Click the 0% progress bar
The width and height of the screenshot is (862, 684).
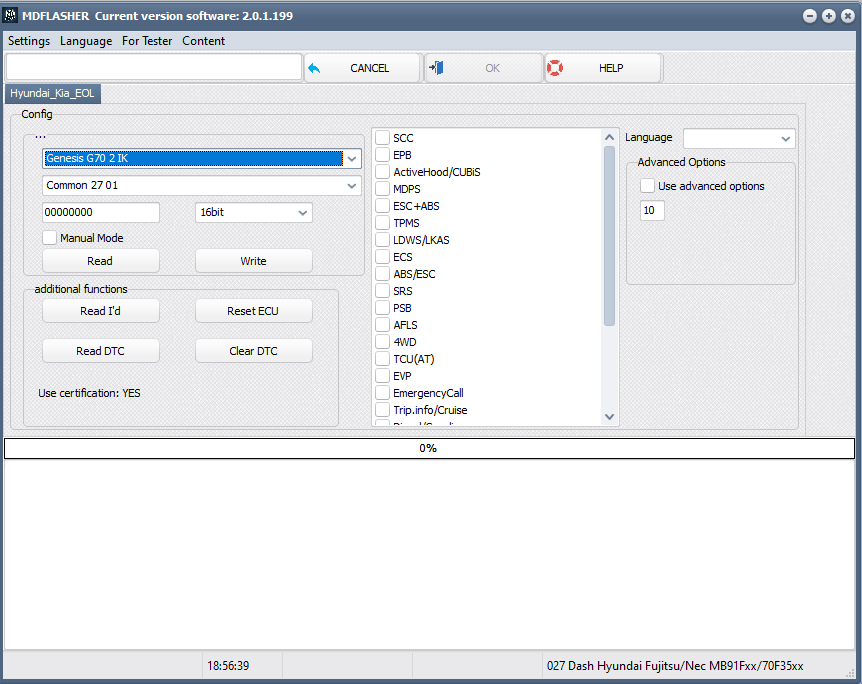[x=429, y=448]
